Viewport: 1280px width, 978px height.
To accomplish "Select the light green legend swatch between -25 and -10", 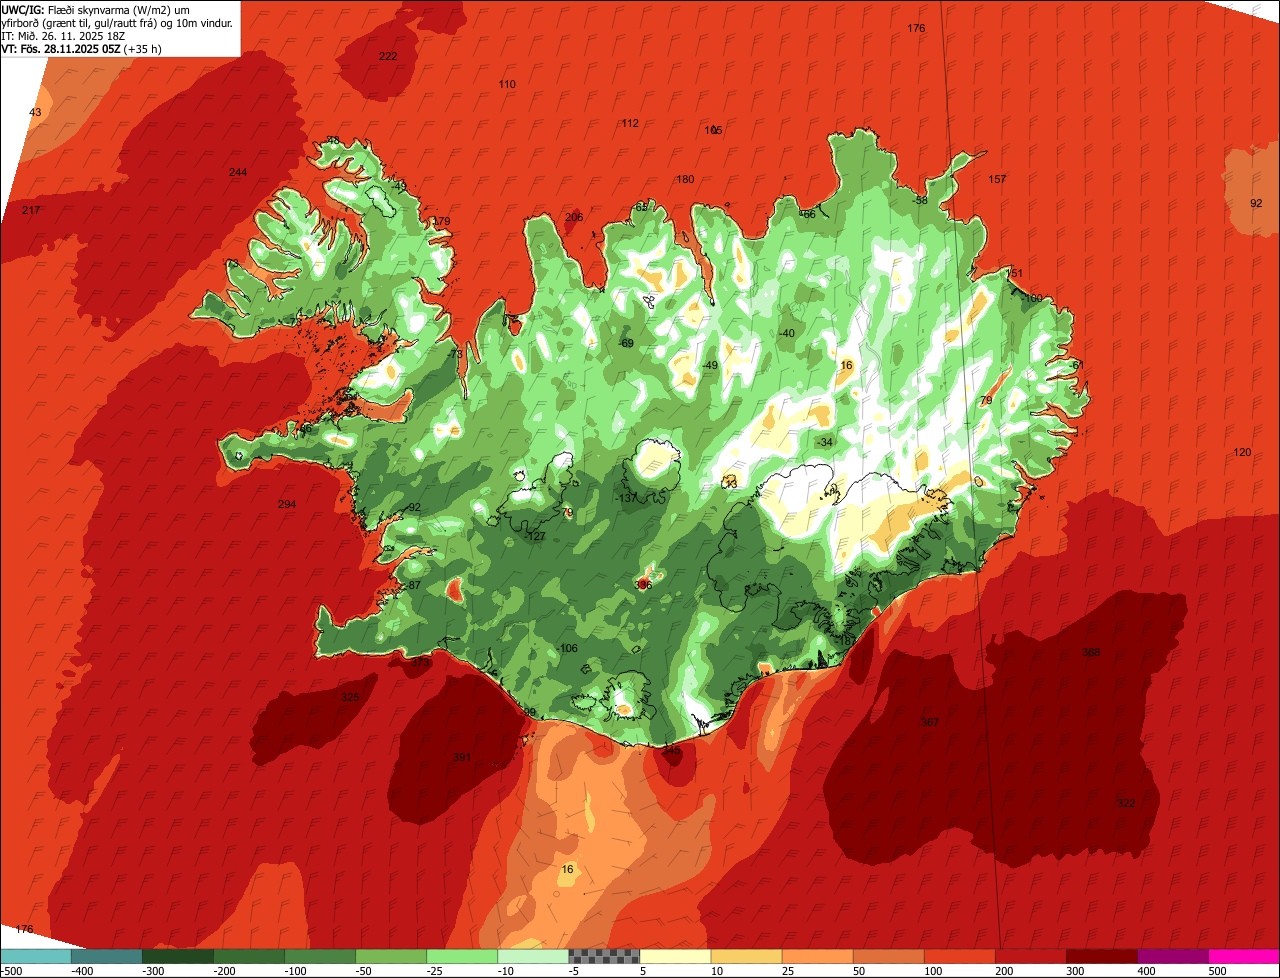I will pyautogui.click(x=462, y=956).
